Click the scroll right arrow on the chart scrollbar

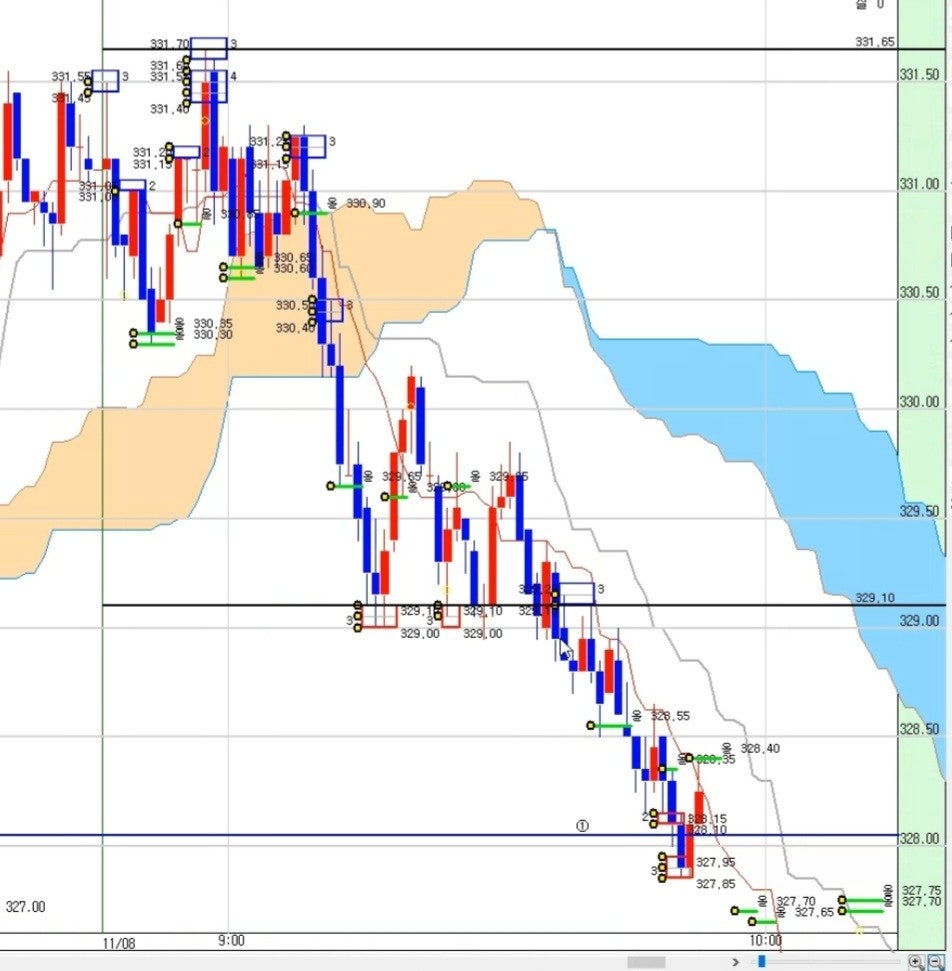click(735, 962)
